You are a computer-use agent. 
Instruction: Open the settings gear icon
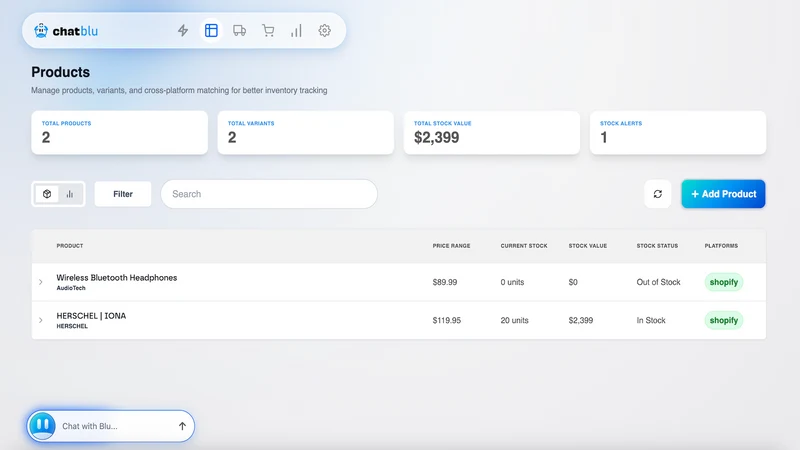324,31
